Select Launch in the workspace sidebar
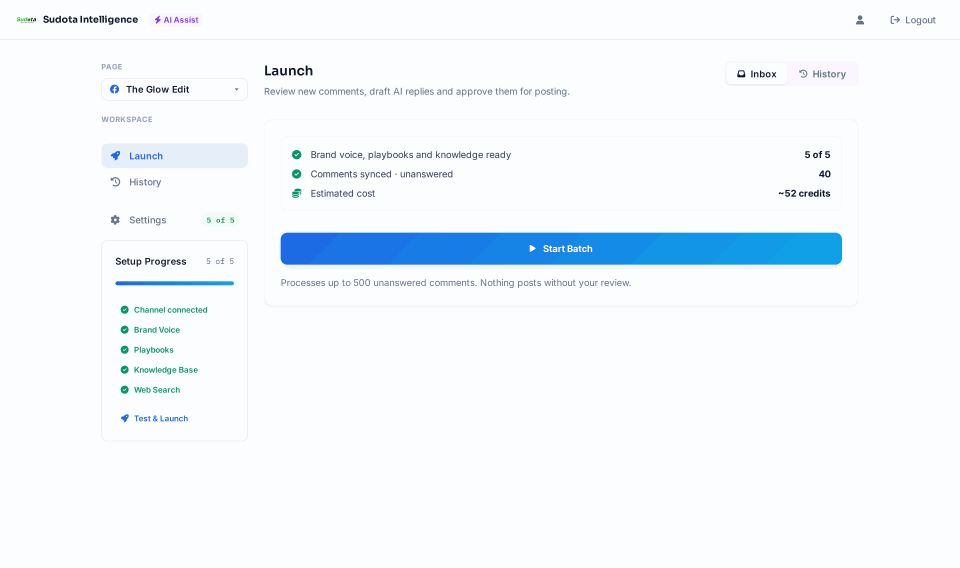The width and height of the screenshot is (960, 568). point(174,155)
